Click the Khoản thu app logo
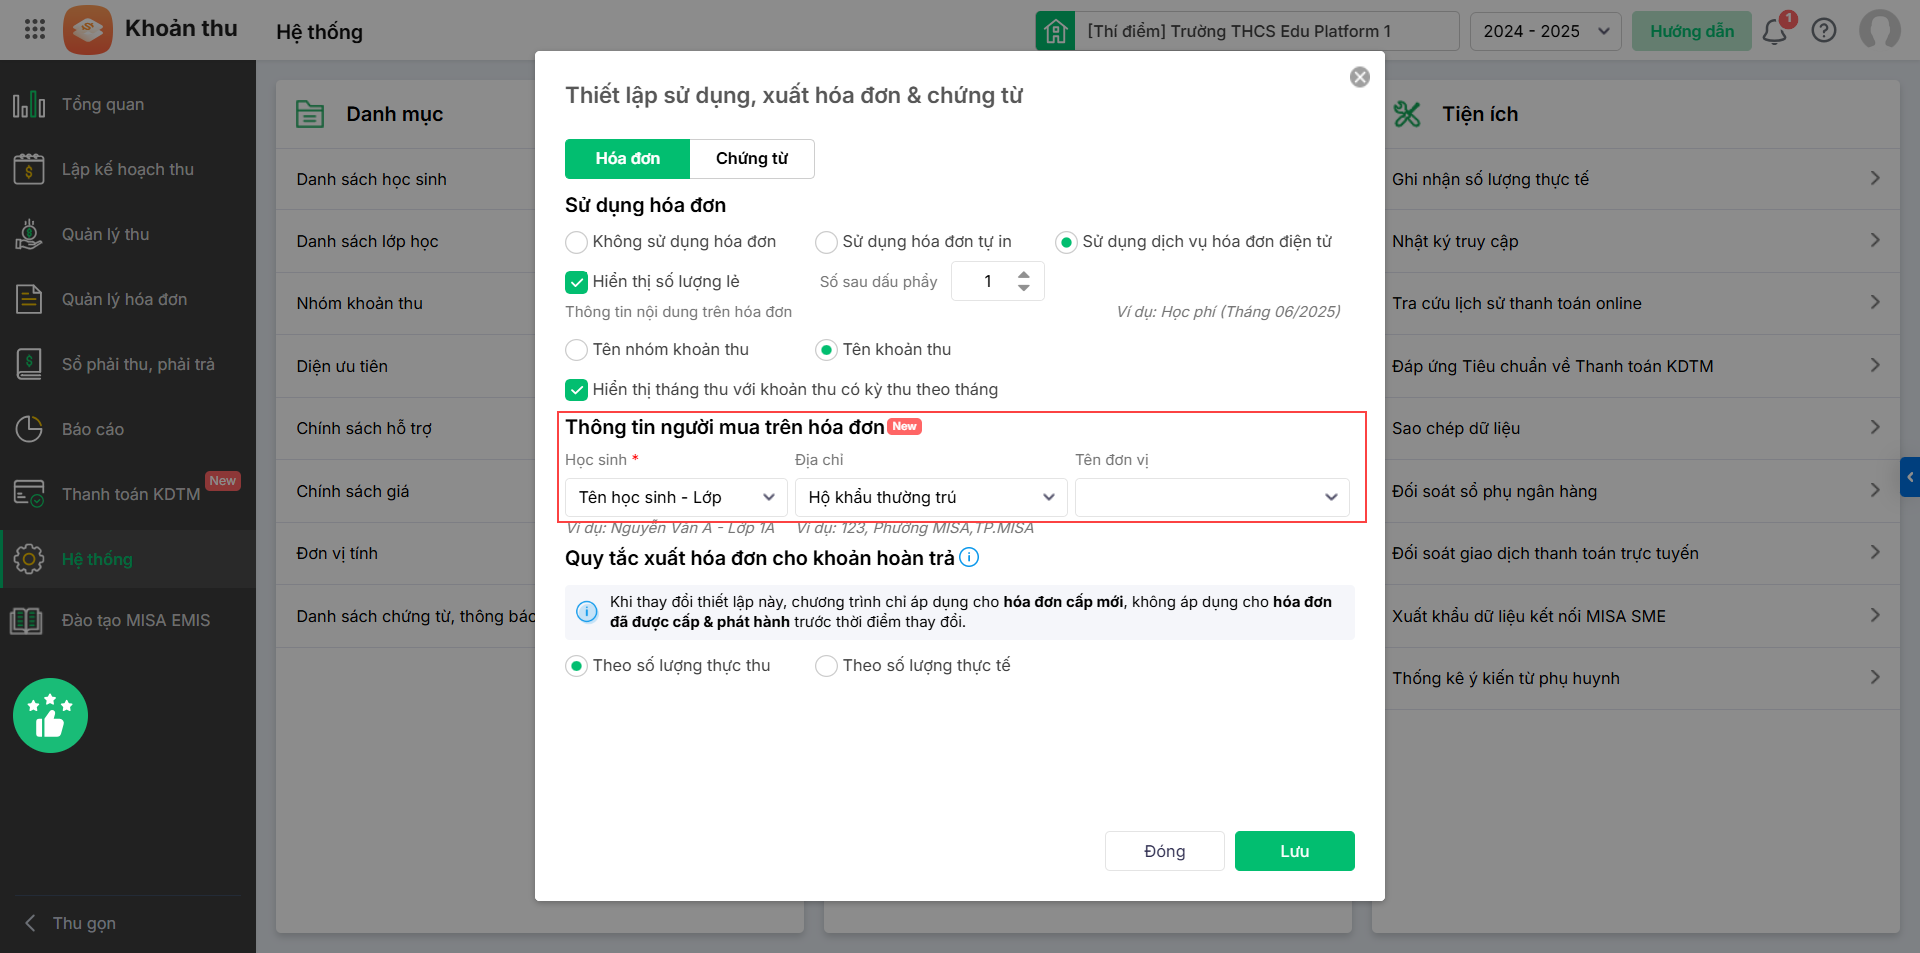Screen dimensions: 1920x953 (88, 30)
